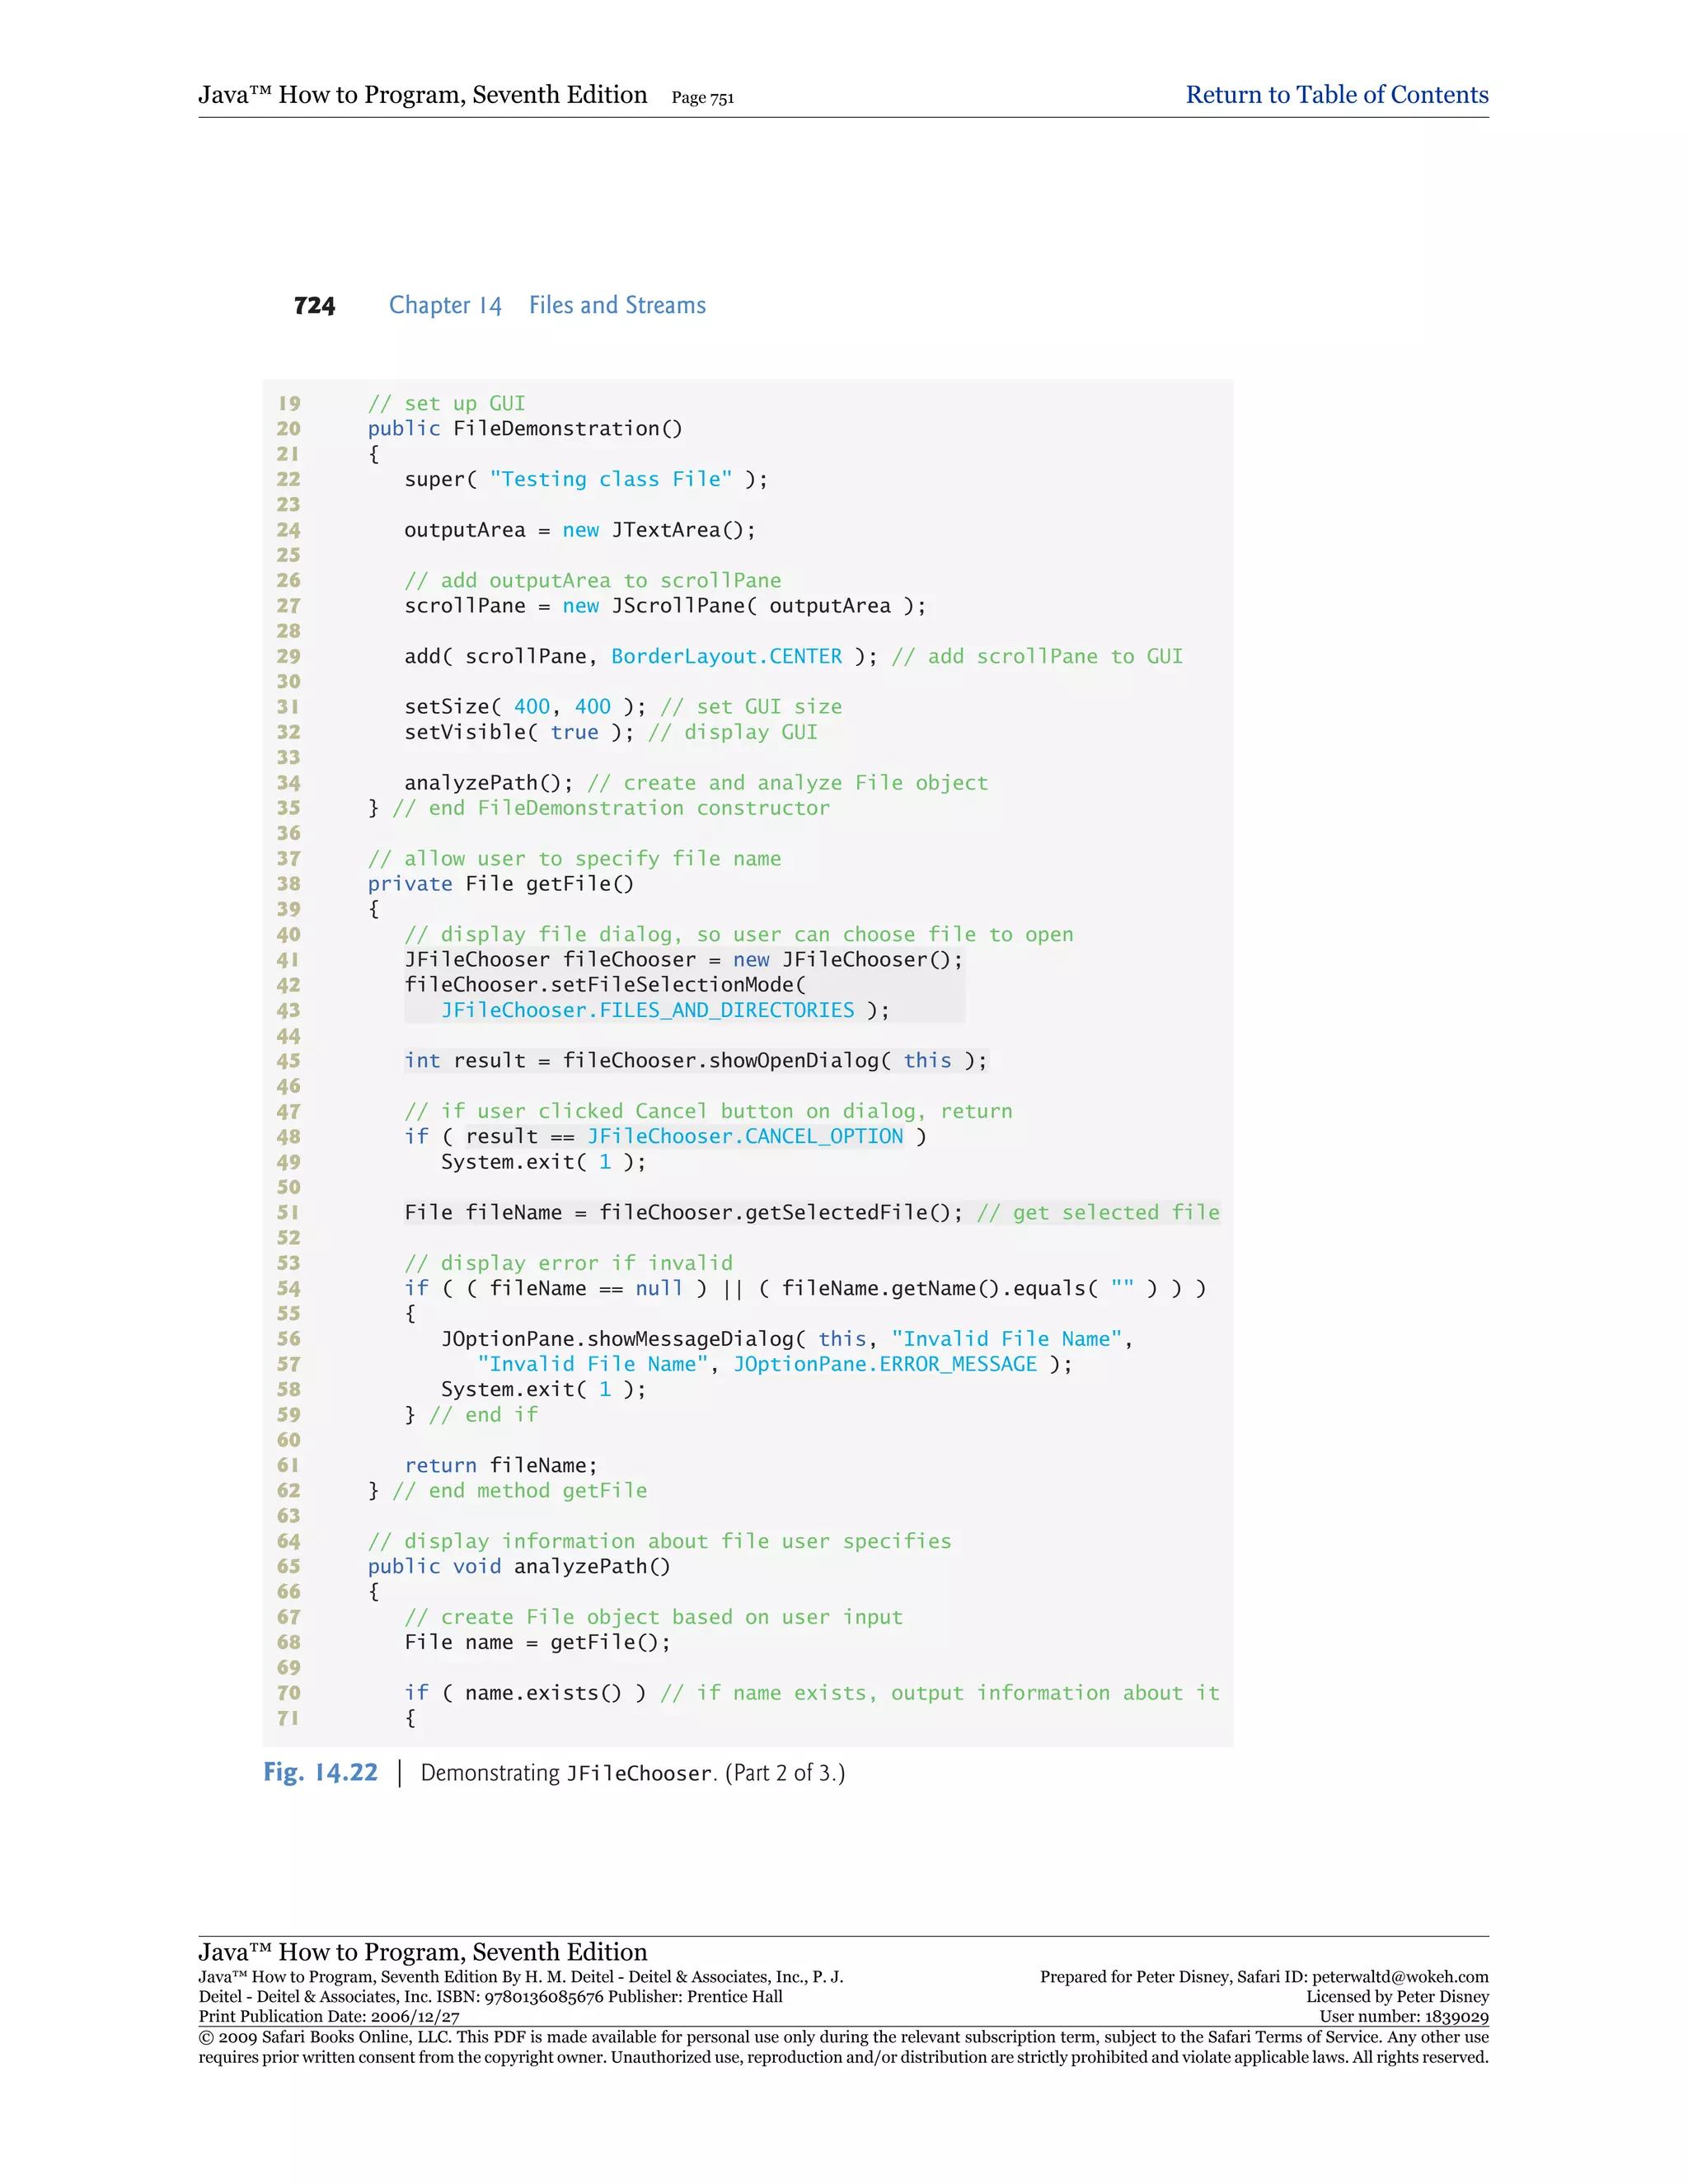Click the footer email peterwaltd@wokeh.com
Screen dimensions: 1688x2184
(x=1399, y=1977)
